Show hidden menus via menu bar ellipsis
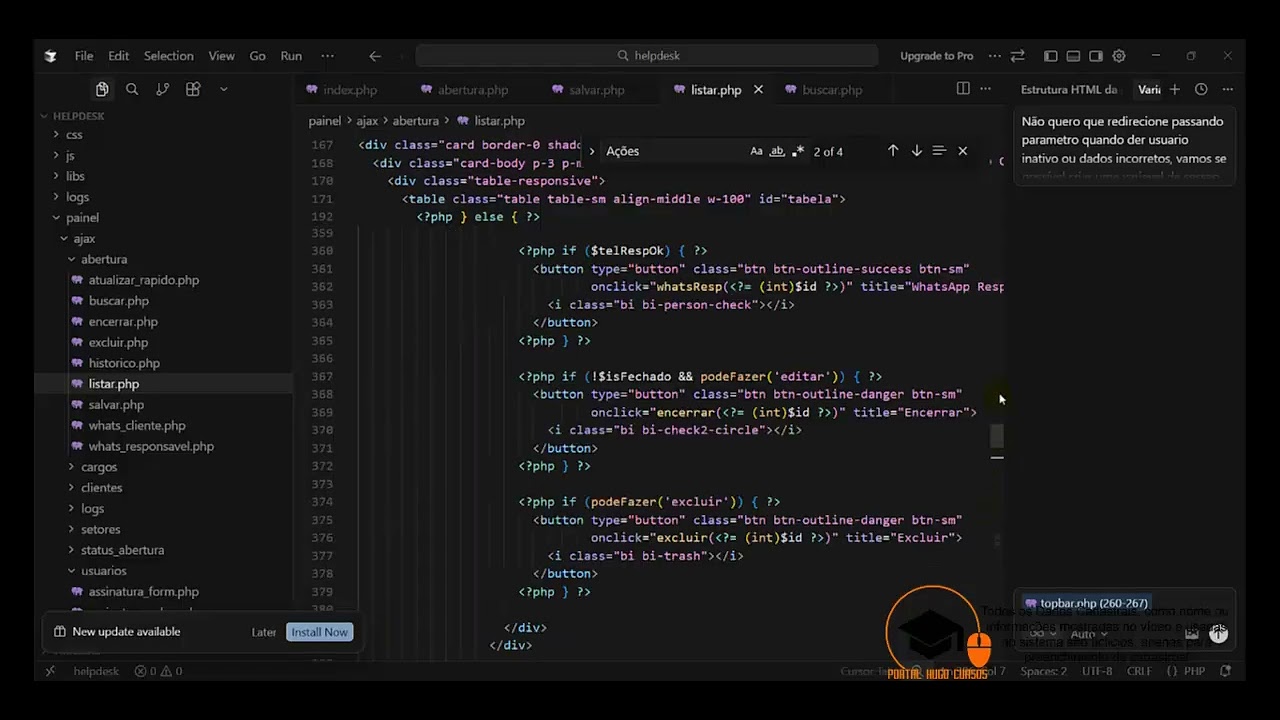 pyautogui.click(x=327, y=56)
